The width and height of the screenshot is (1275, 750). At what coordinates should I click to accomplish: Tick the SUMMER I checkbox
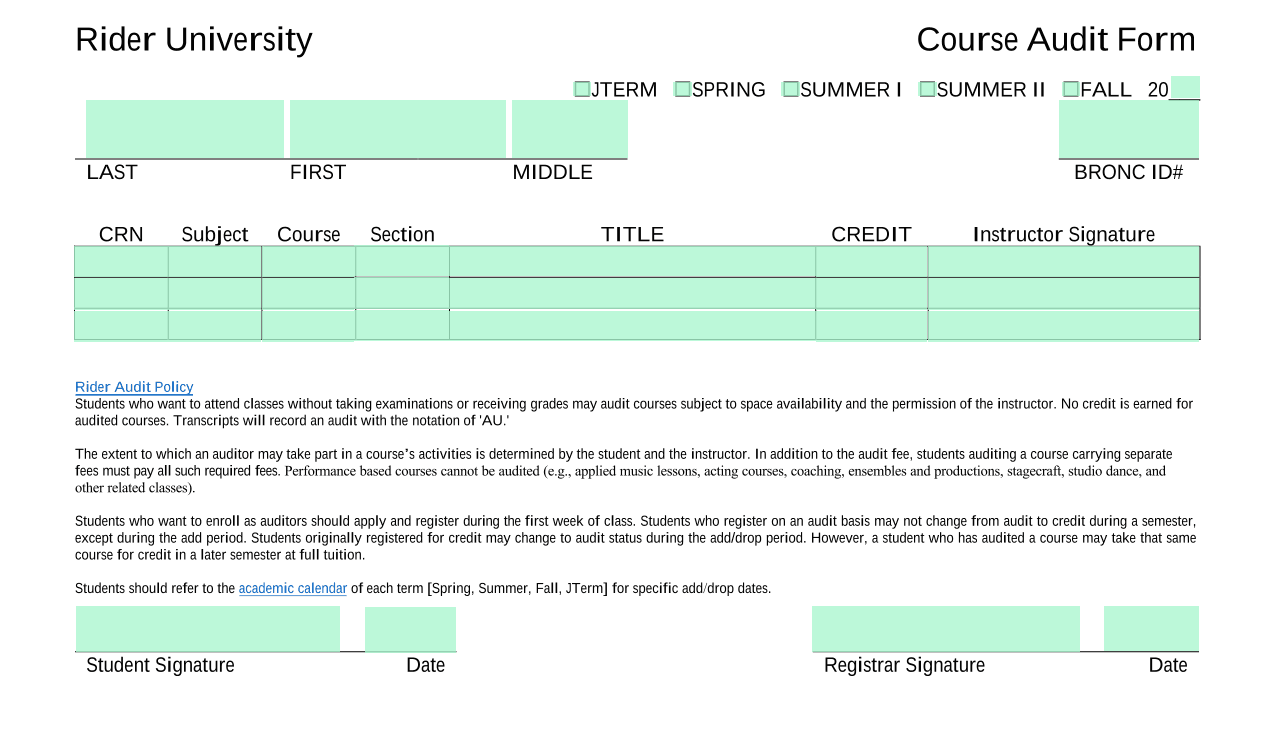(x=791, y=89)
